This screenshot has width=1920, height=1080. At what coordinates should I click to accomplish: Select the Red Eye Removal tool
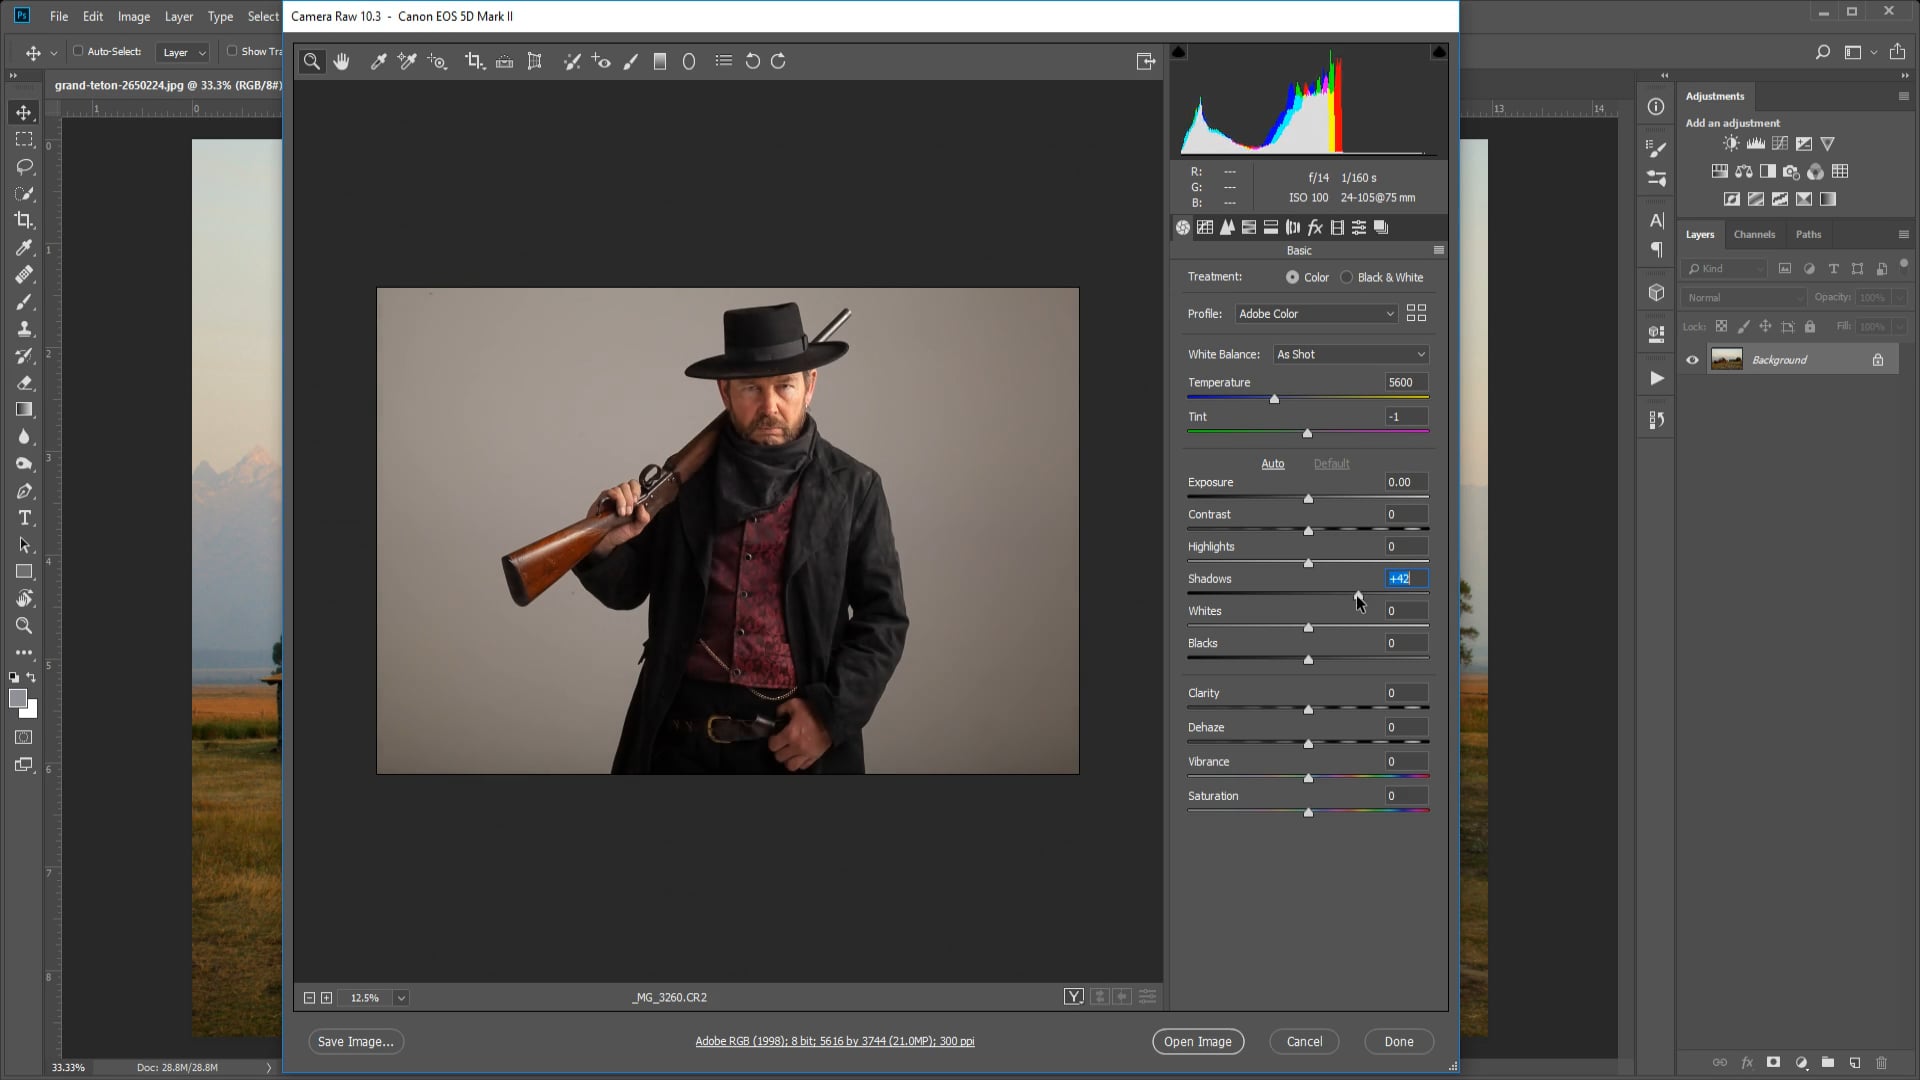click(601, 61)
